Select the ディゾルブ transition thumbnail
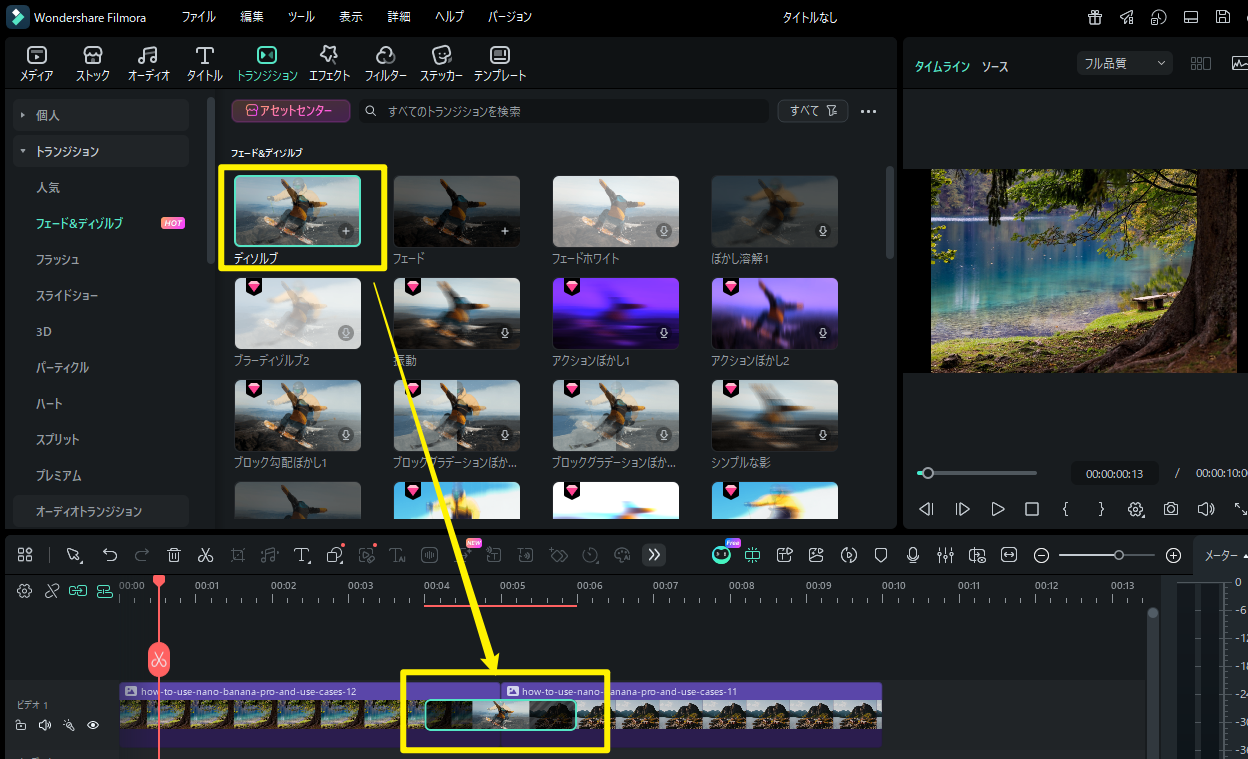The image size is (1248, 759). [297, 211]
